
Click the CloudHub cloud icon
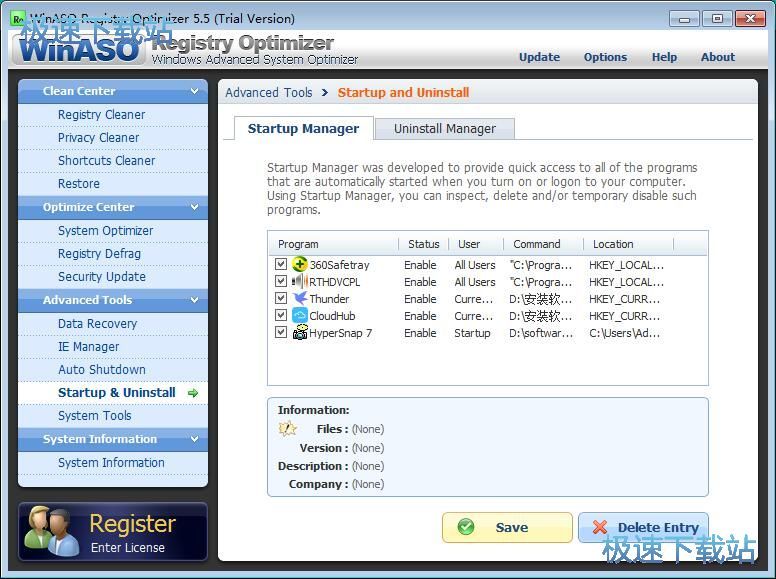(299, 316)
